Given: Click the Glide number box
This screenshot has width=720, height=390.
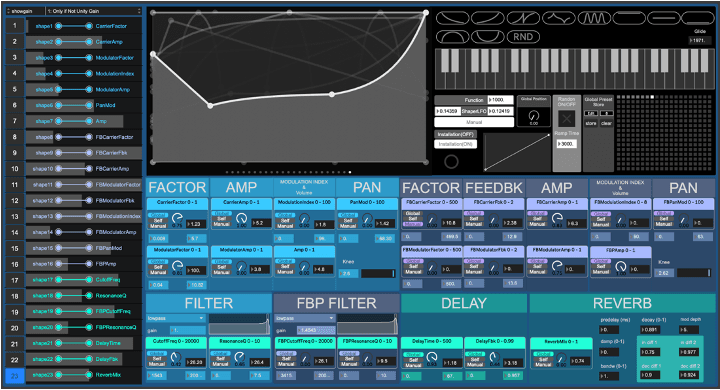Looking at the screenshot, I should pyautogui.click(x=700, y=40).
